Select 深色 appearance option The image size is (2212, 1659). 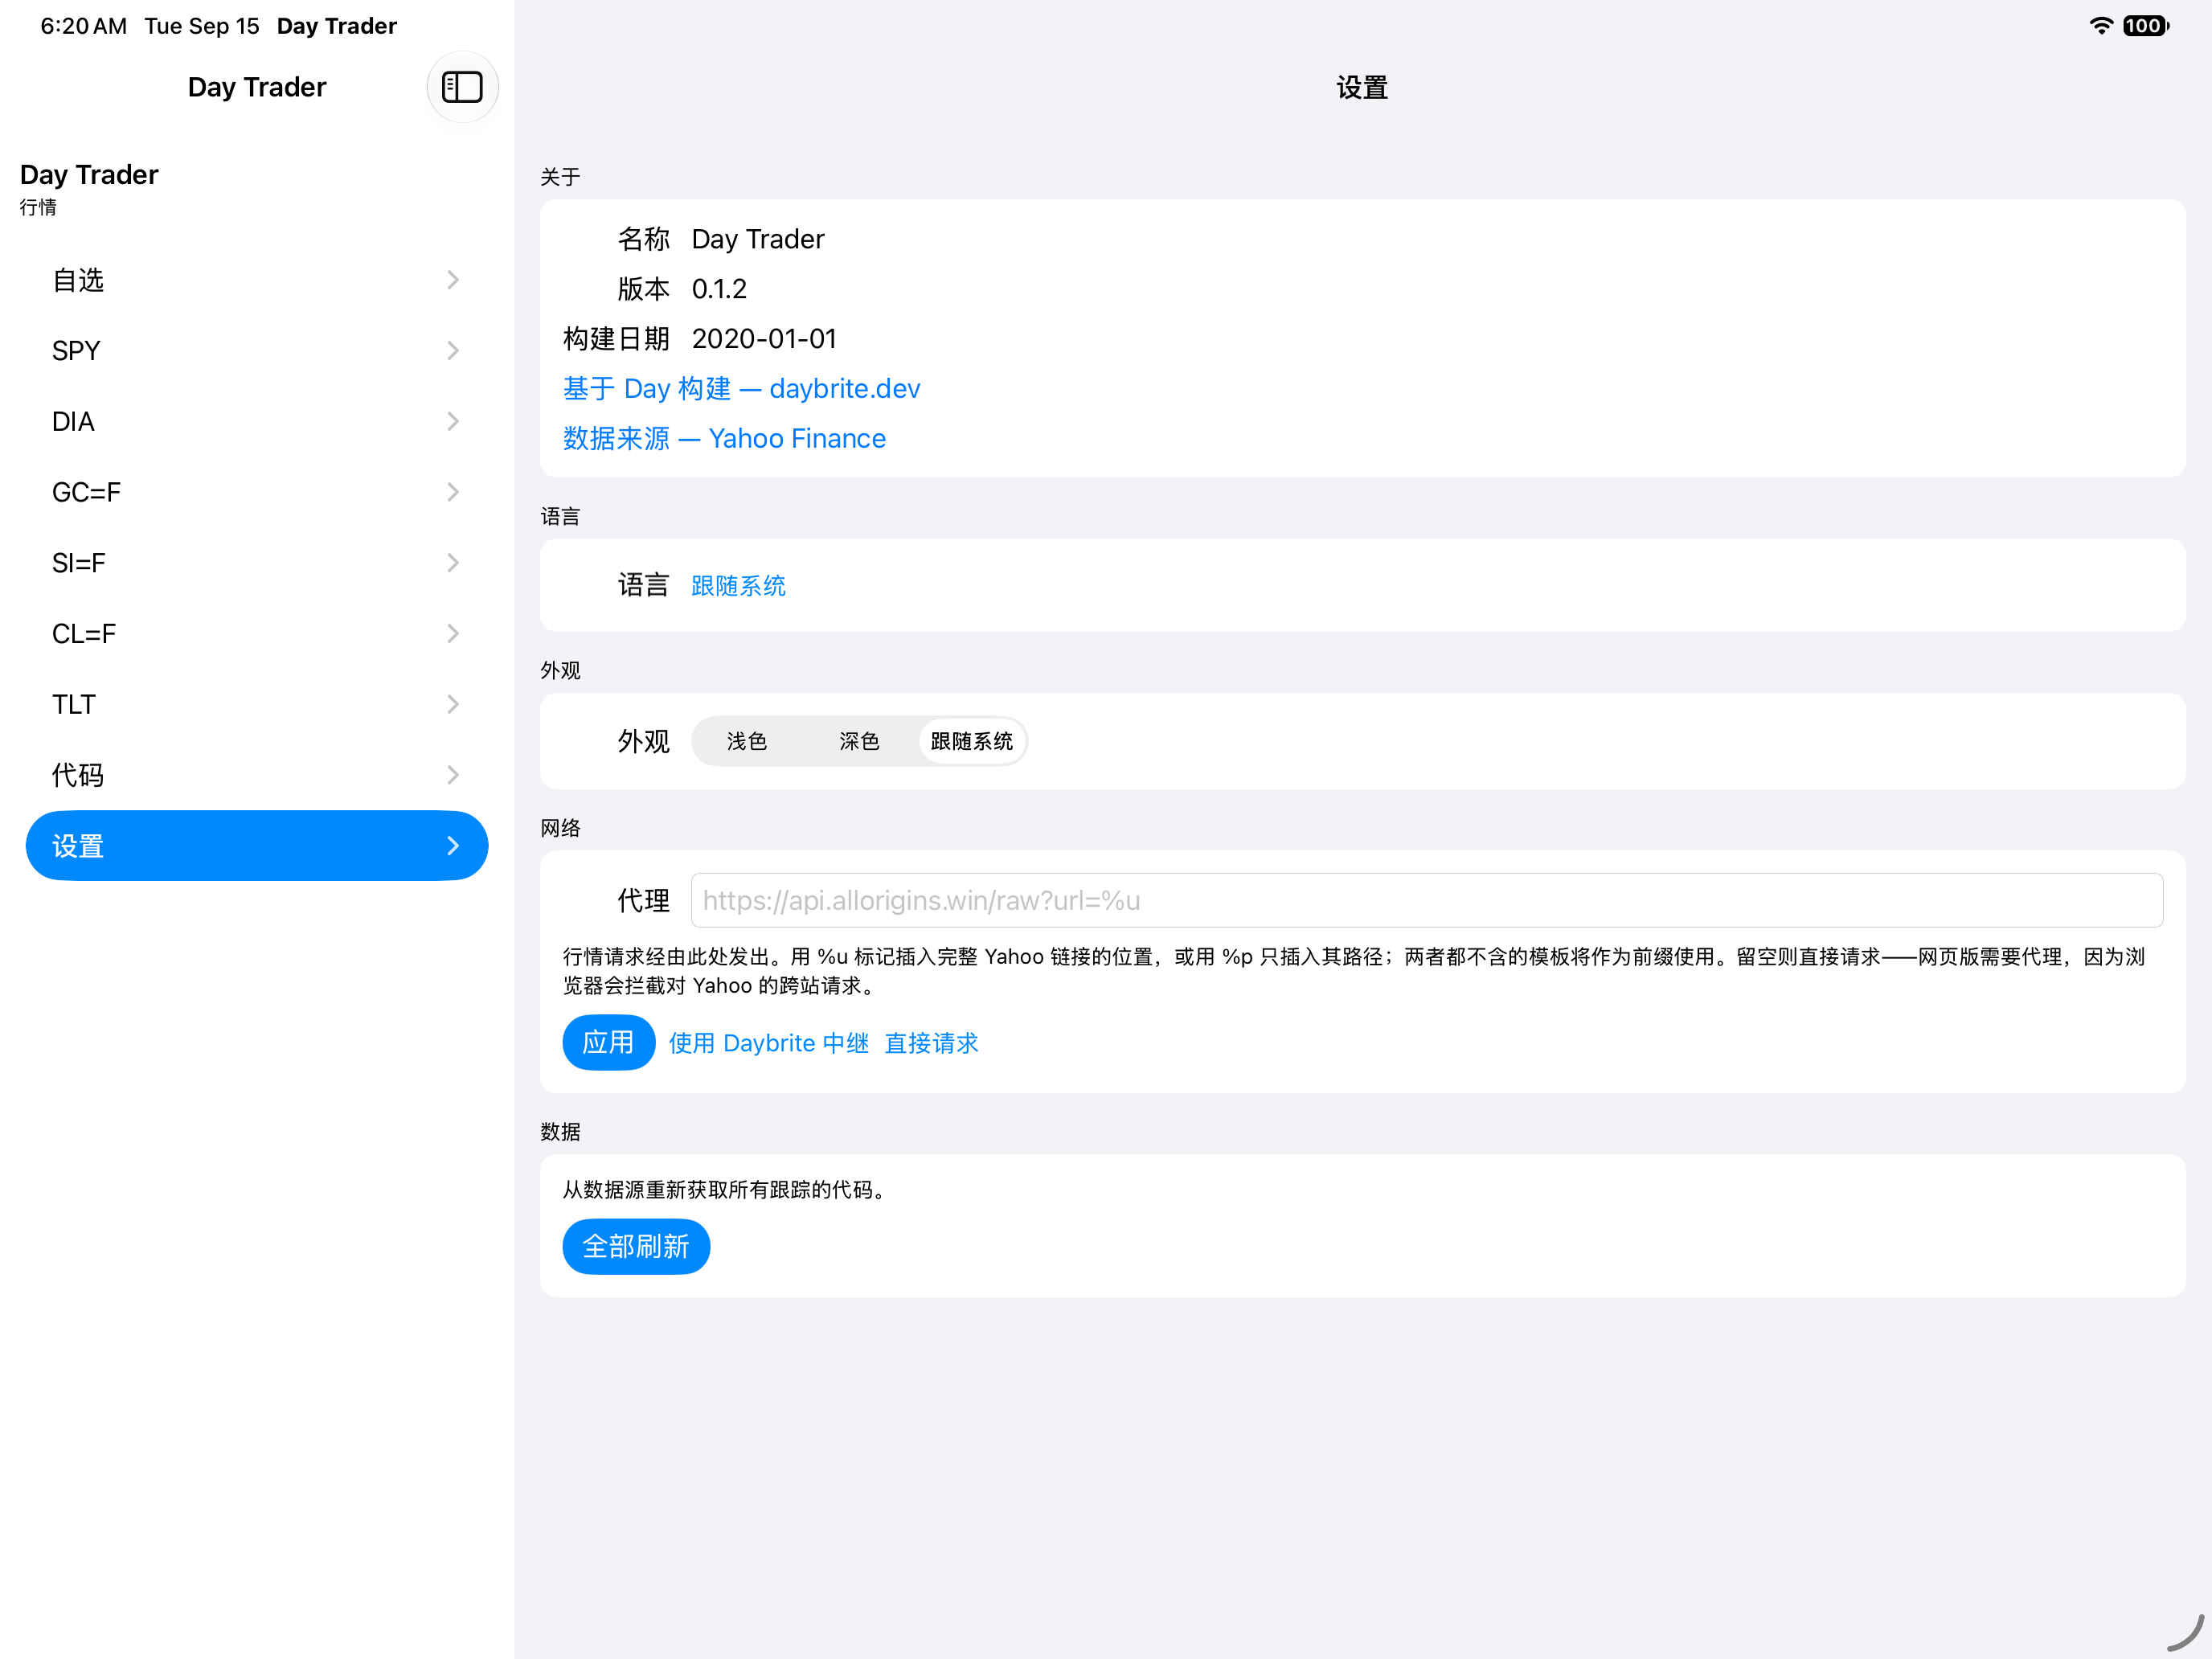click(x=859, y=741)
